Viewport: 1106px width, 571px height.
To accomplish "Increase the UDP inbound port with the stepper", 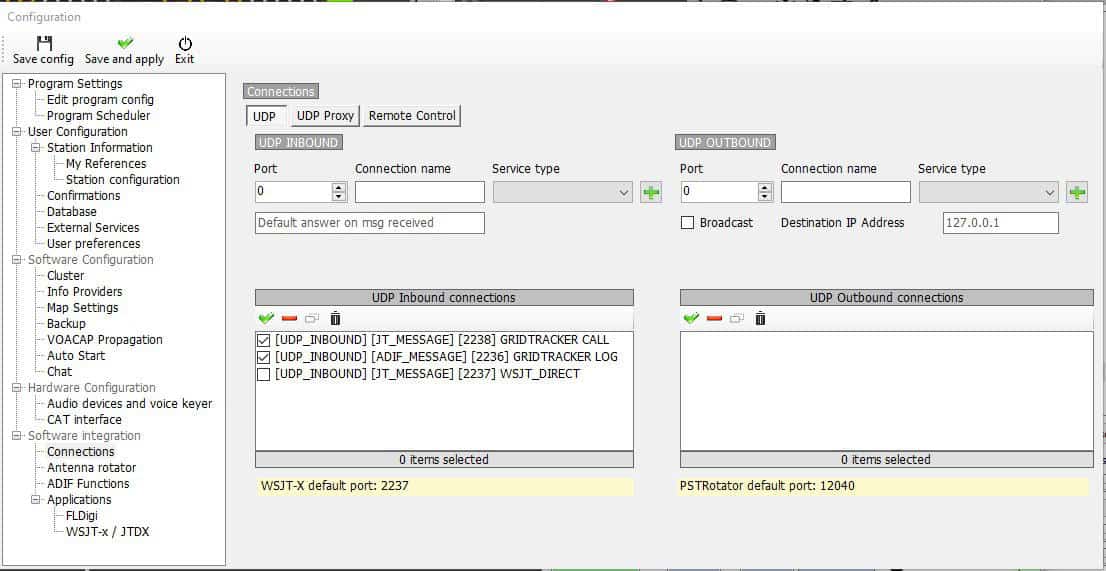I will coord(339,187).
